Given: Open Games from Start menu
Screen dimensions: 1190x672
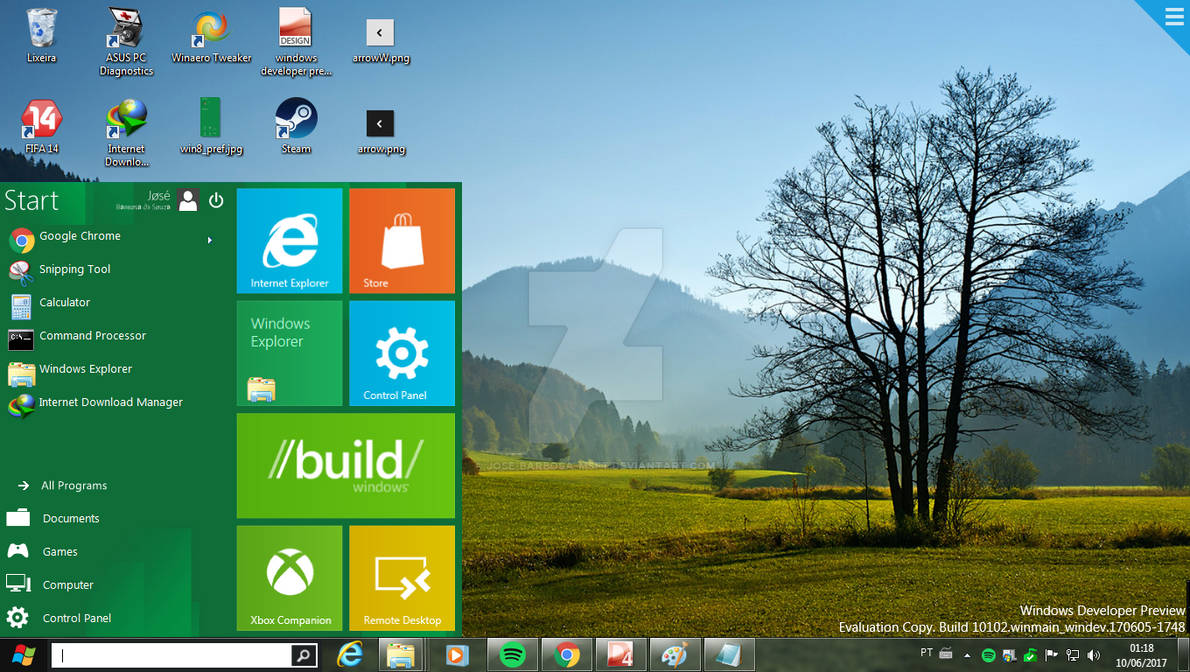Looking at the screenshot, I should [x=42, y=551].
